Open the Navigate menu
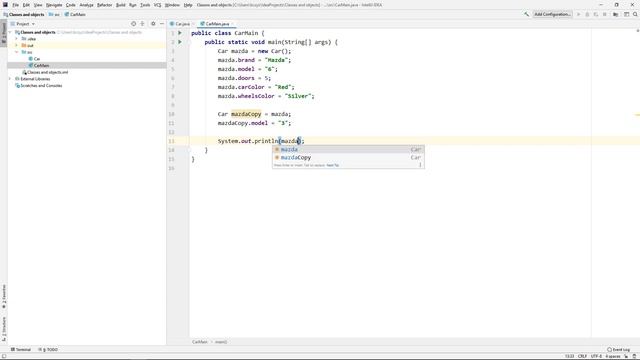This screenshot has height=360, width=640. (54, 5)
